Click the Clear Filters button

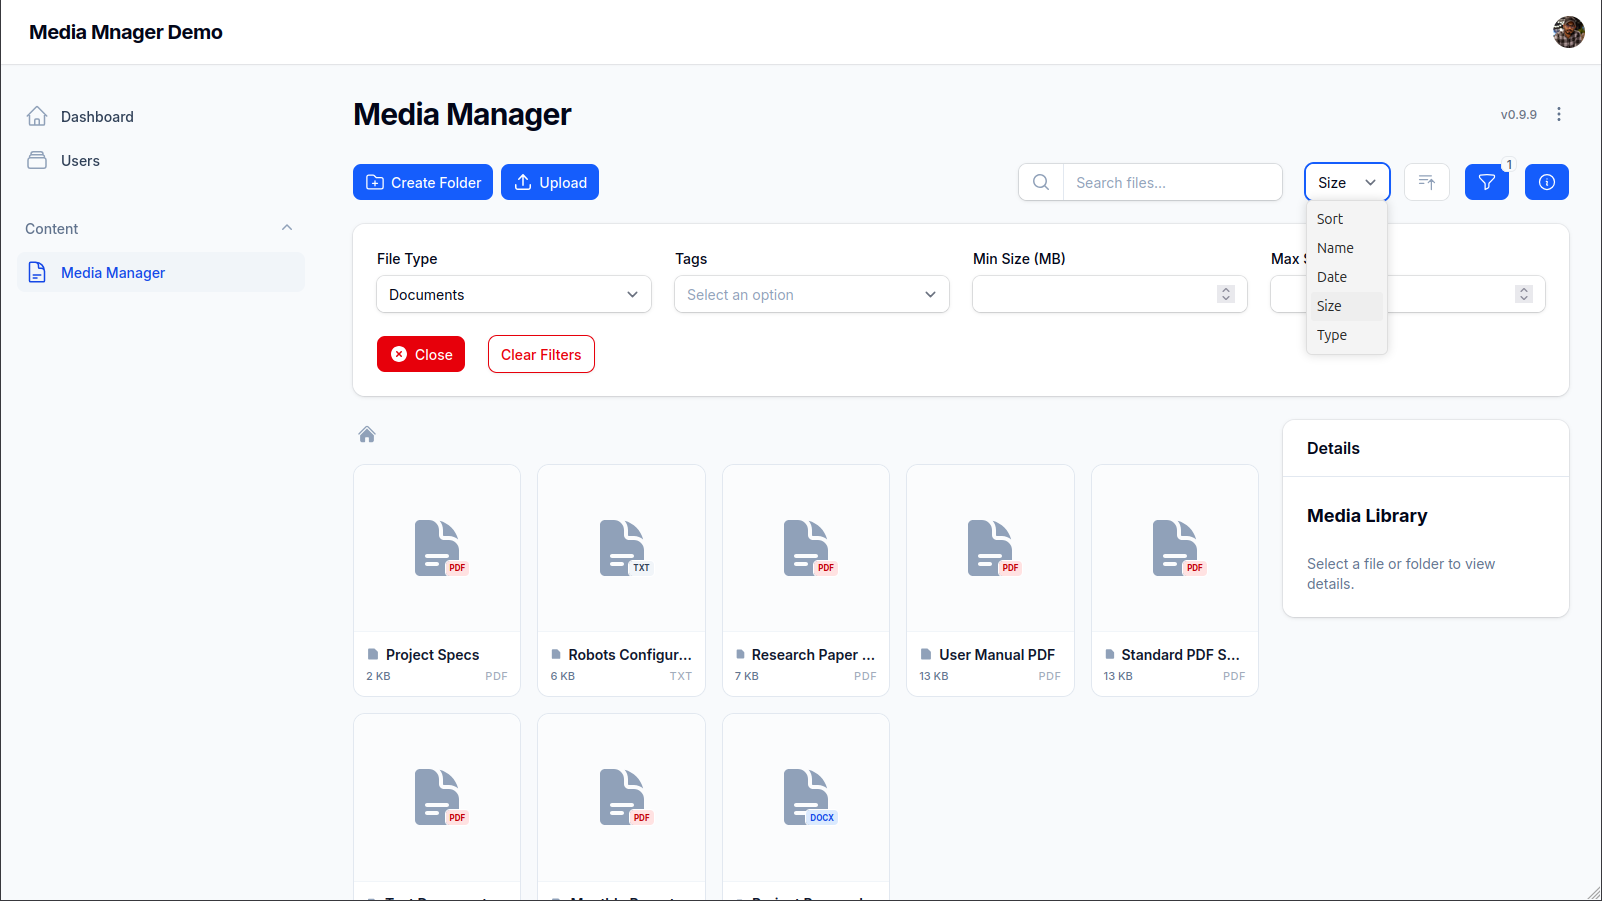tap(540, 354)
